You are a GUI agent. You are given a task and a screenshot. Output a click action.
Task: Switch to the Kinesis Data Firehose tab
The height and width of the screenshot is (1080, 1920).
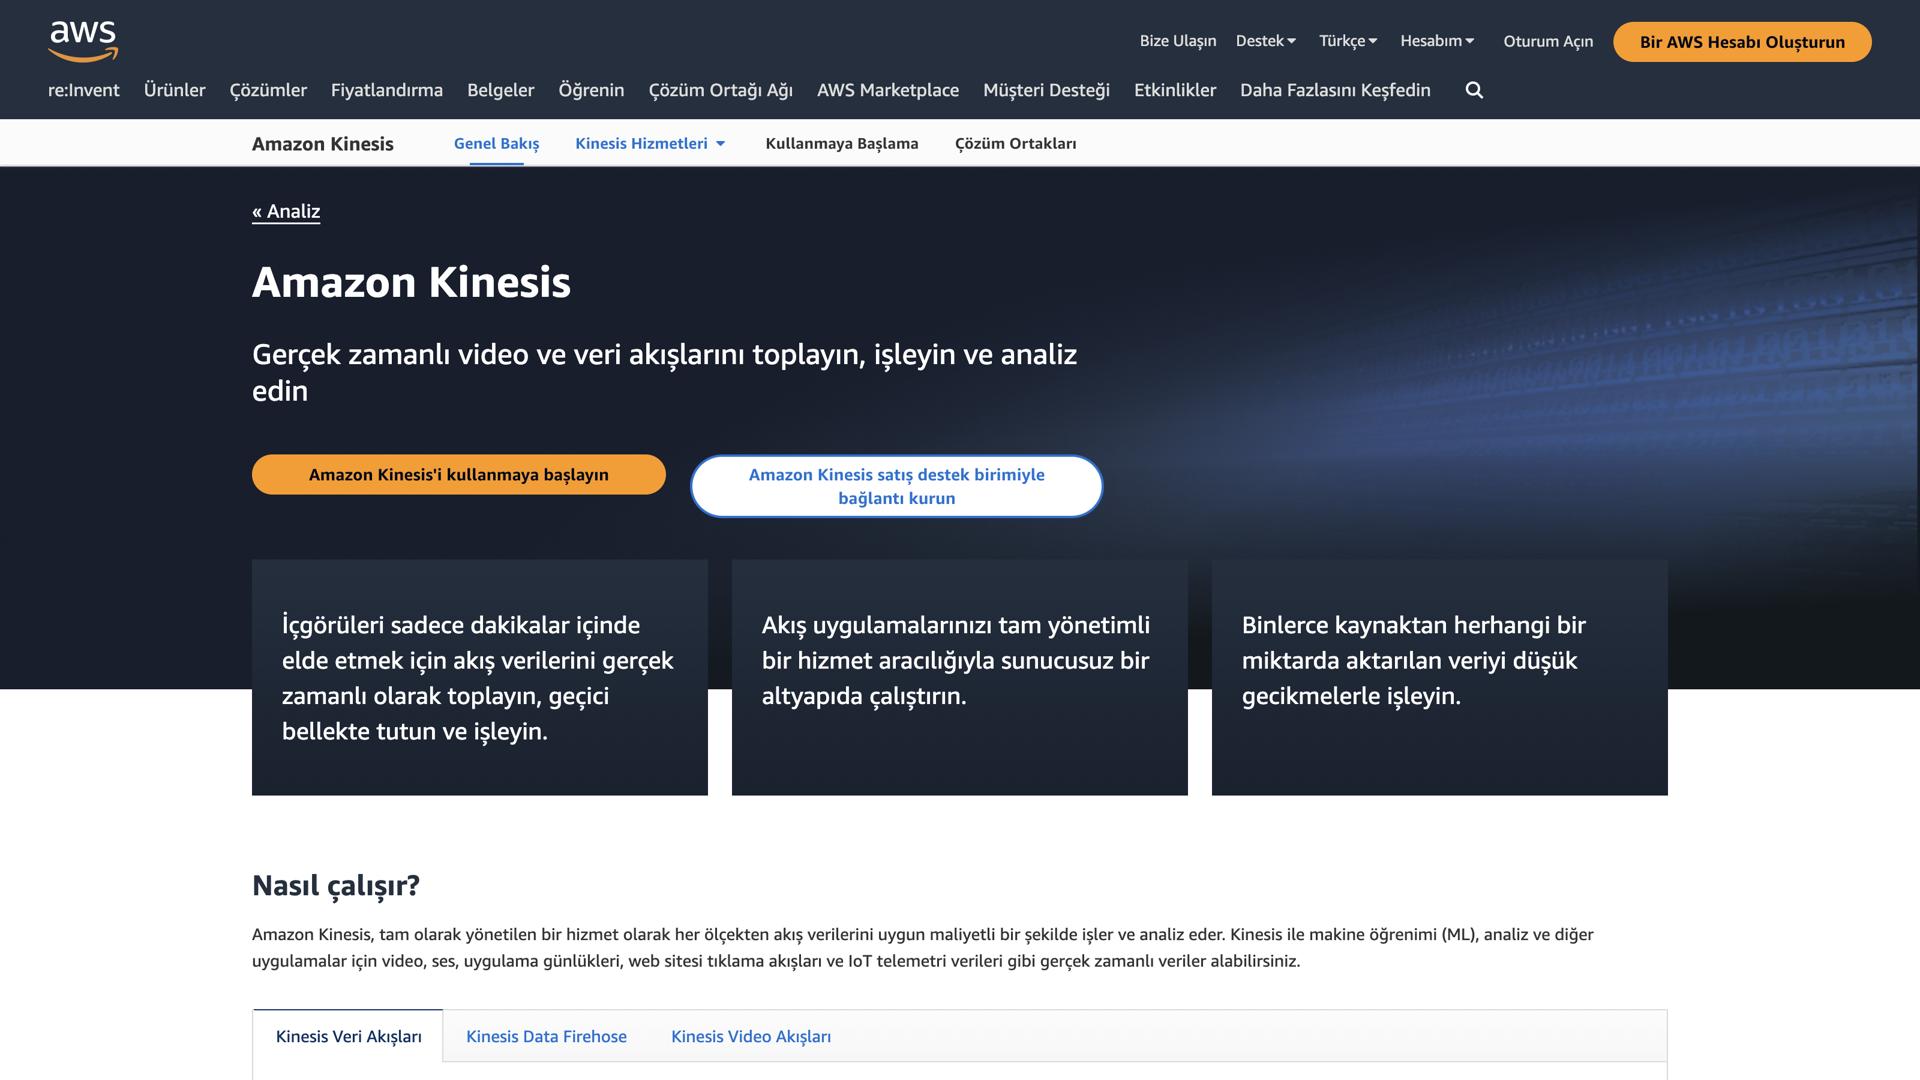[546, 1037]
